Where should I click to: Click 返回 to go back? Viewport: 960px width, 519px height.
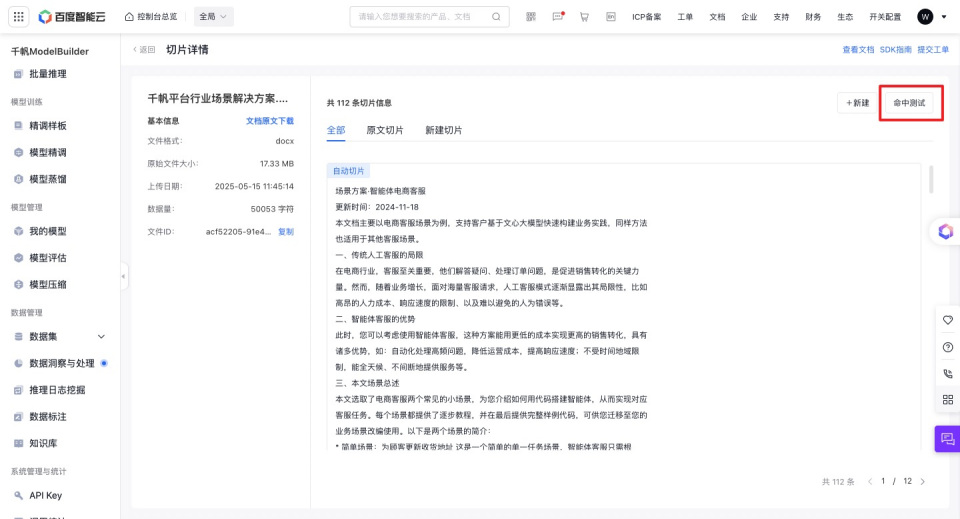tap(144, 50)
